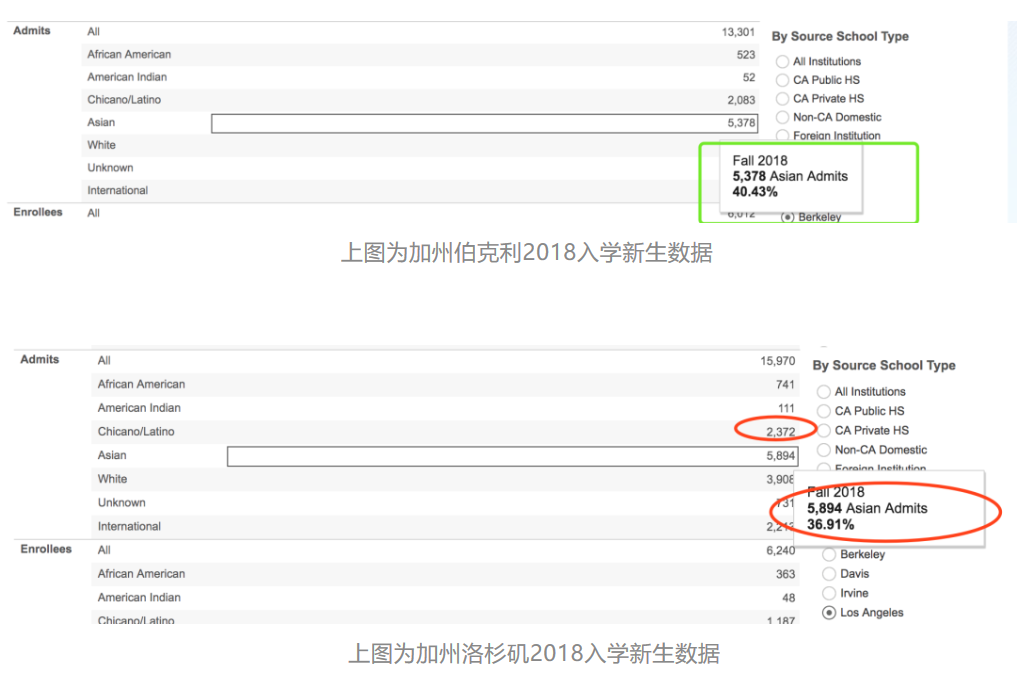
Task: Click the All admits value 13,301
Action: [x=738, y=32]
